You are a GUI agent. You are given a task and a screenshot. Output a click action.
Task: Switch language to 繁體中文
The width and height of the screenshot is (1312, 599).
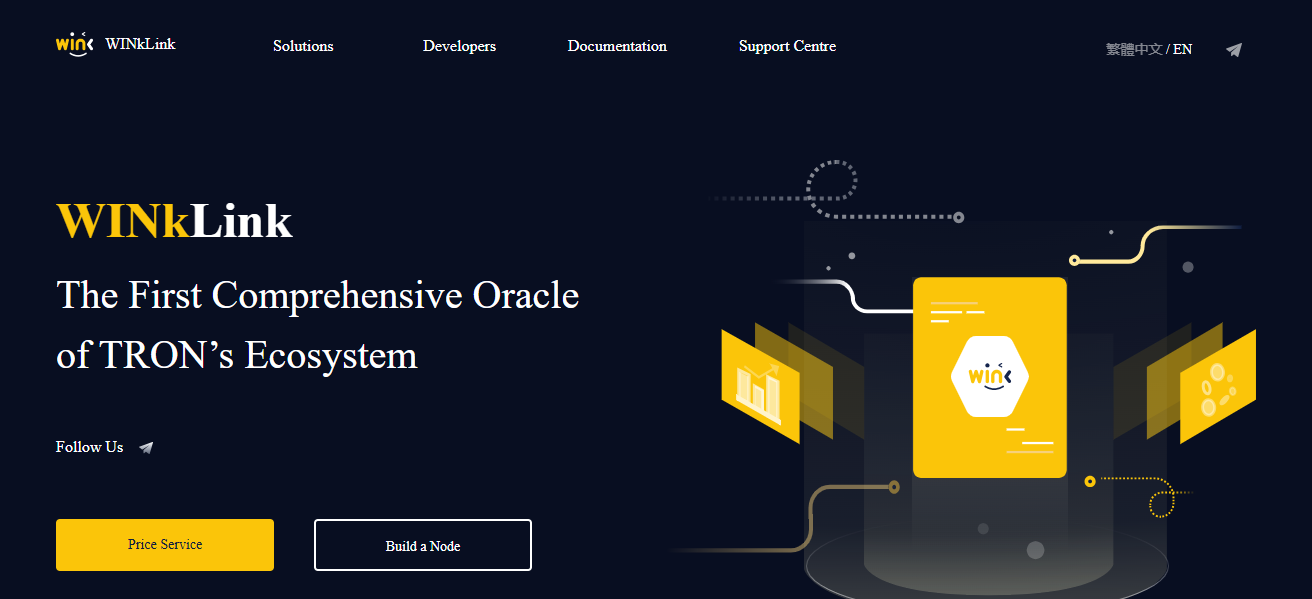pyautogui.click(x=1133, y=49)
